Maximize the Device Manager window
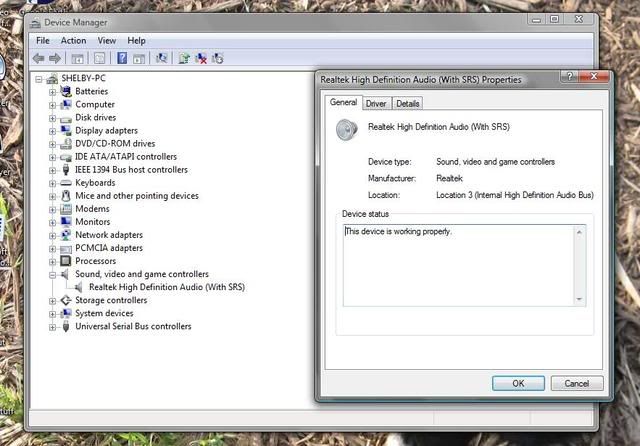Image resolution: width=640 pixels, height=446 pixels. 554,19
